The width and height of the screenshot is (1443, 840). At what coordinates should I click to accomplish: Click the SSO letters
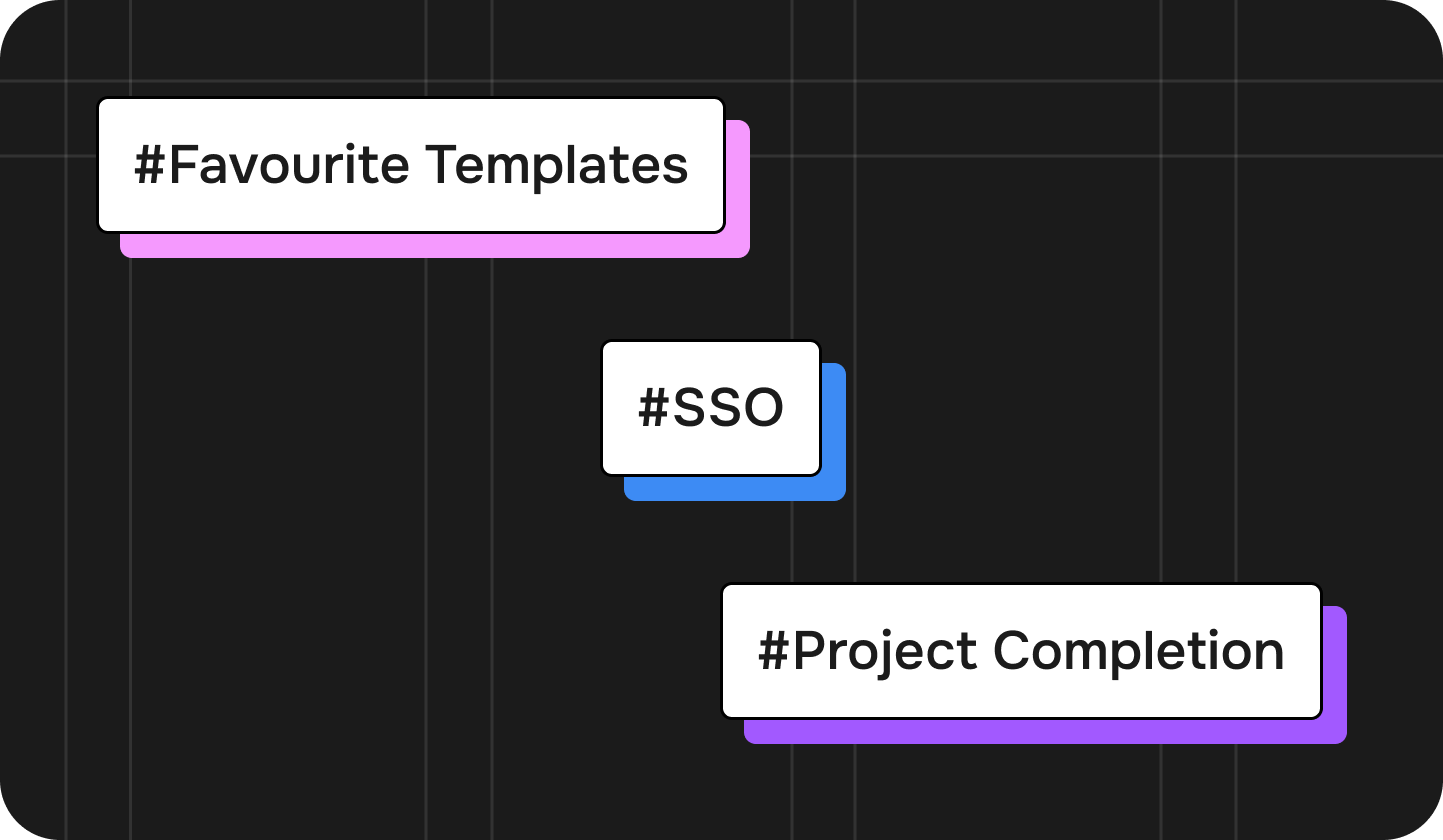[x=727, y=409]
